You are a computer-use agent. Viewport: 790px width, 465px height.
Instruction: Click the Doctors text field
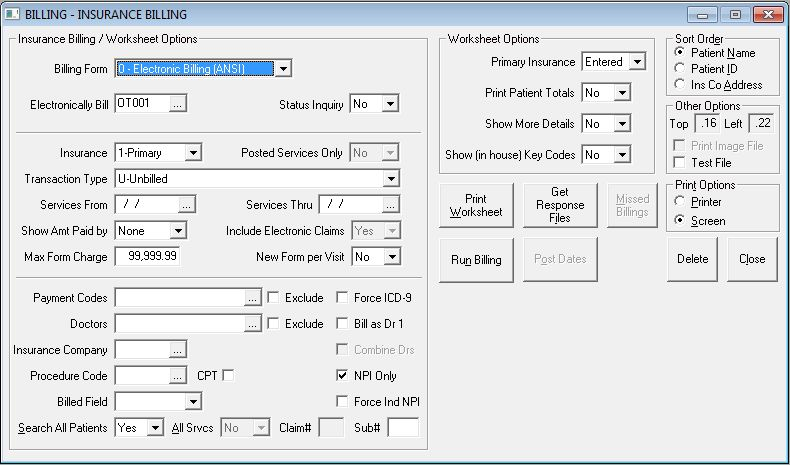click(180, 324)
